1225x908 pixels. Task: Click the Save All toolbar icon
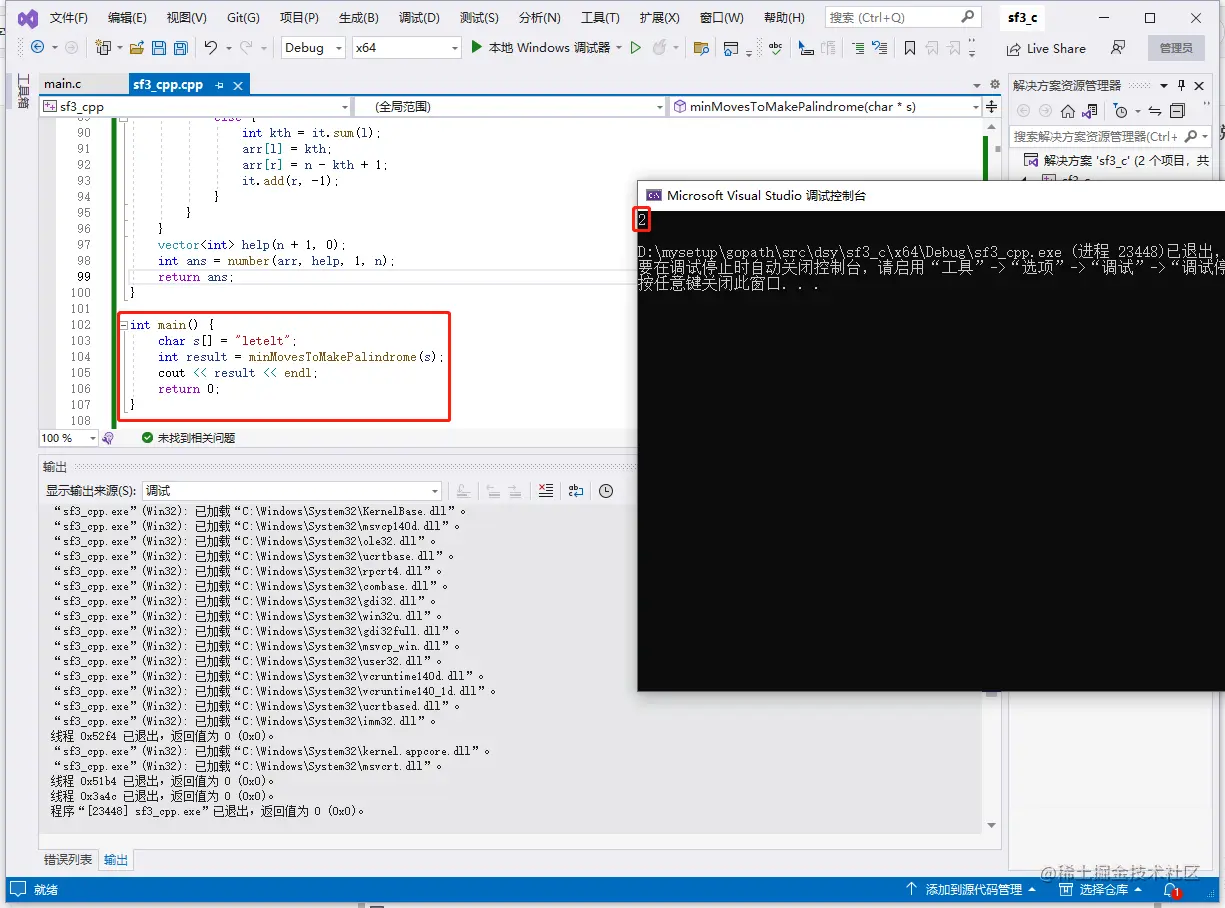[181, 48]
